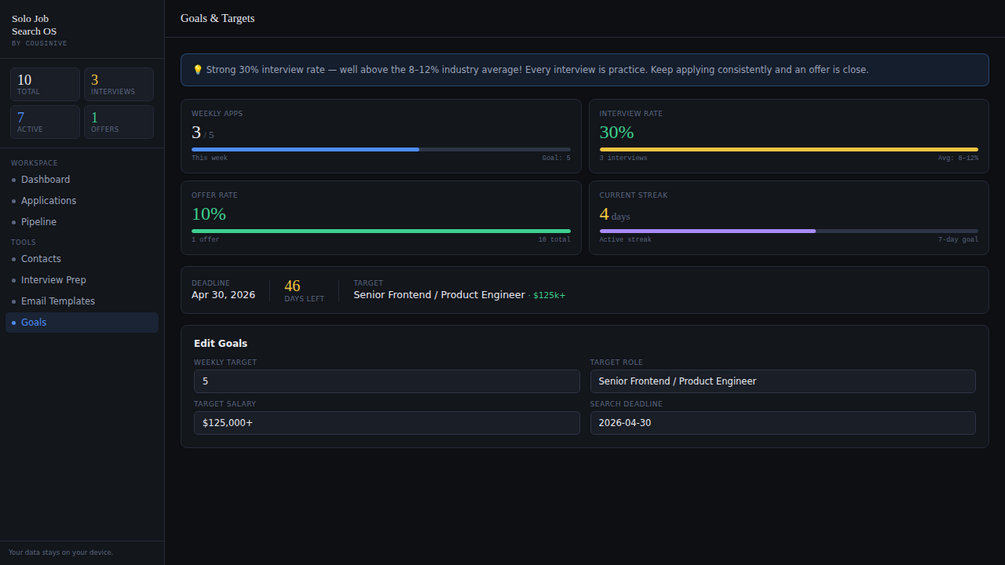Click the Target Role input field
Screen dimensions: 1005x565
(783, 381)
